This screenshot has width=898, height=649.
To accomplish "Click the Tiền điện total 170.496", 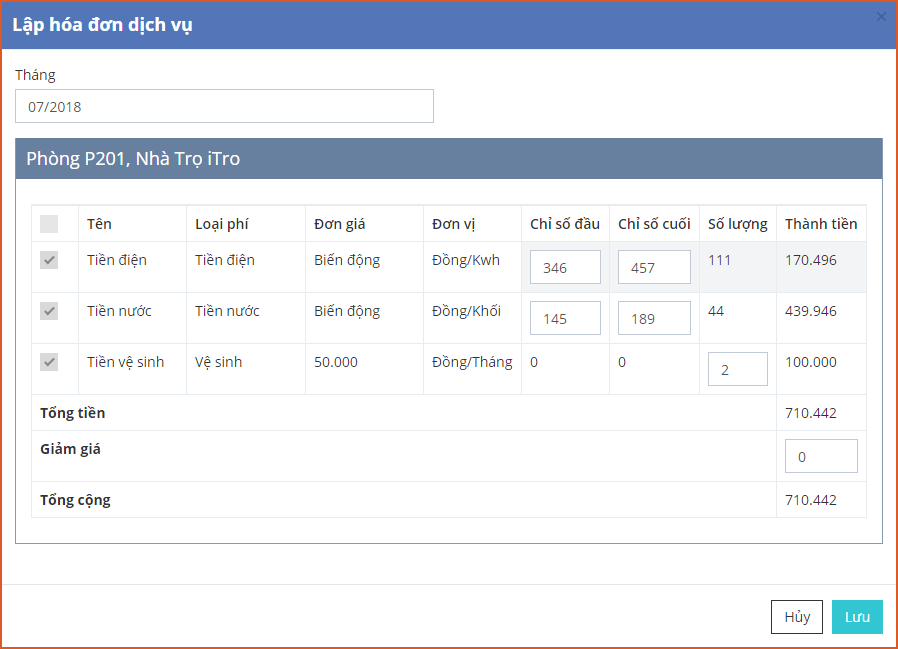I will 811,260.
